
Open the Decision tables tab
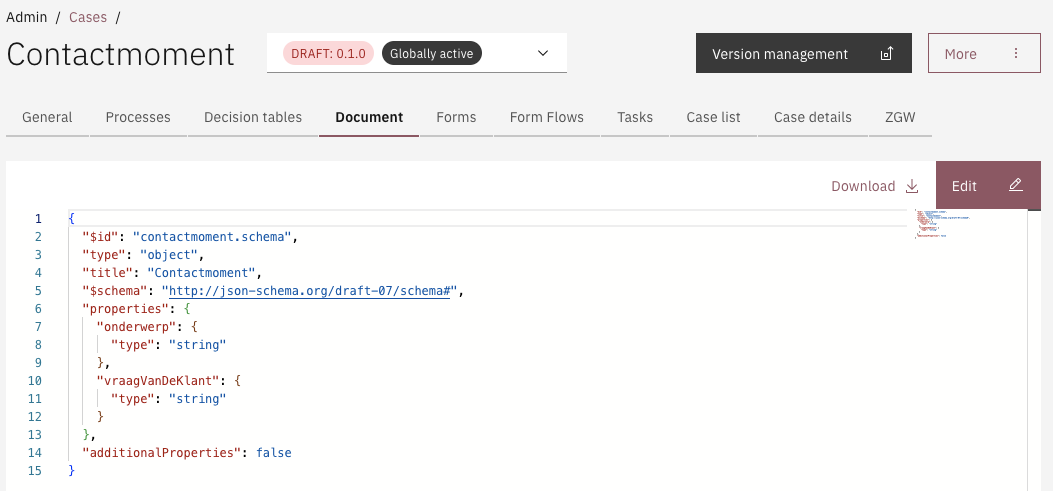coord(253,117)
